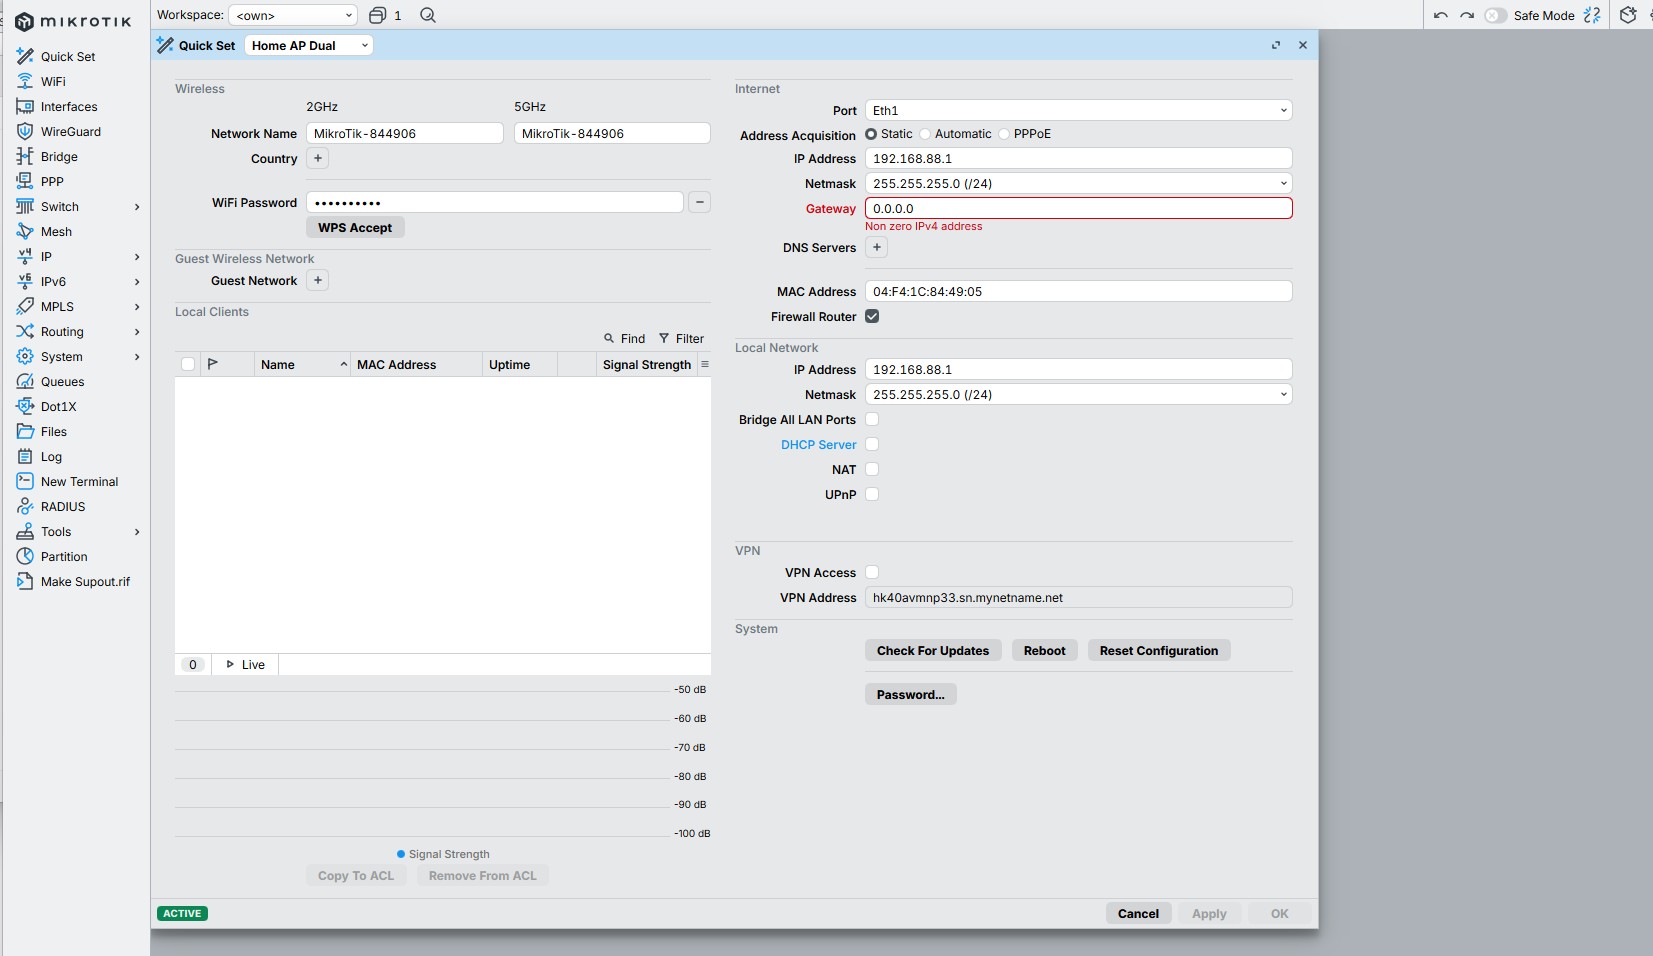The image size is (1653, 956).
Task: Open the Log menu item
Action: pos(51,456)
